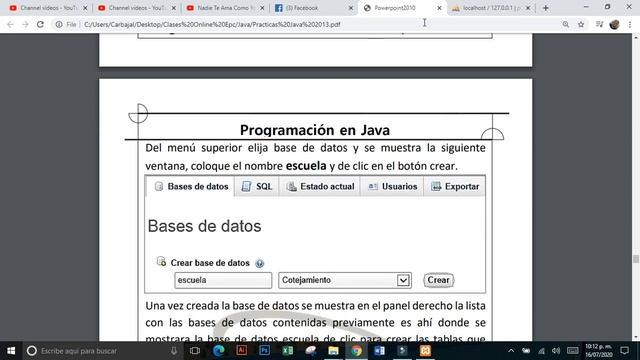Click Chrome's forward navigation arrow
Image resolution: width=640 pixels, height=360 pixels.
pyautogui.click(x=25, y=24)
